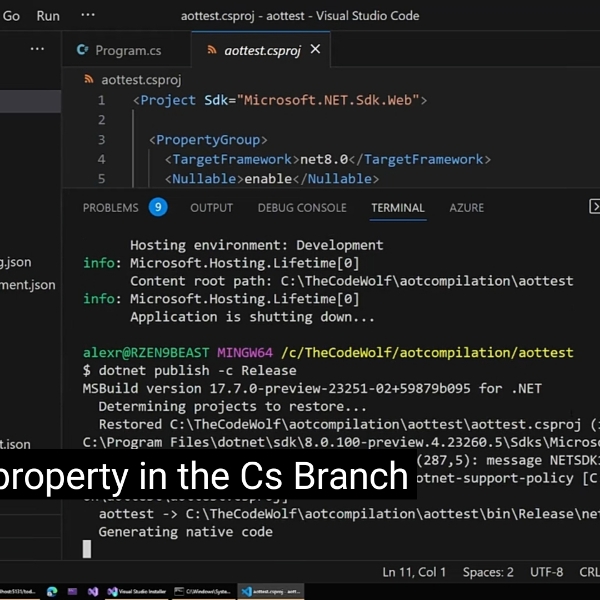Open Microsoft Edge from the taskbar

[52, 592]
